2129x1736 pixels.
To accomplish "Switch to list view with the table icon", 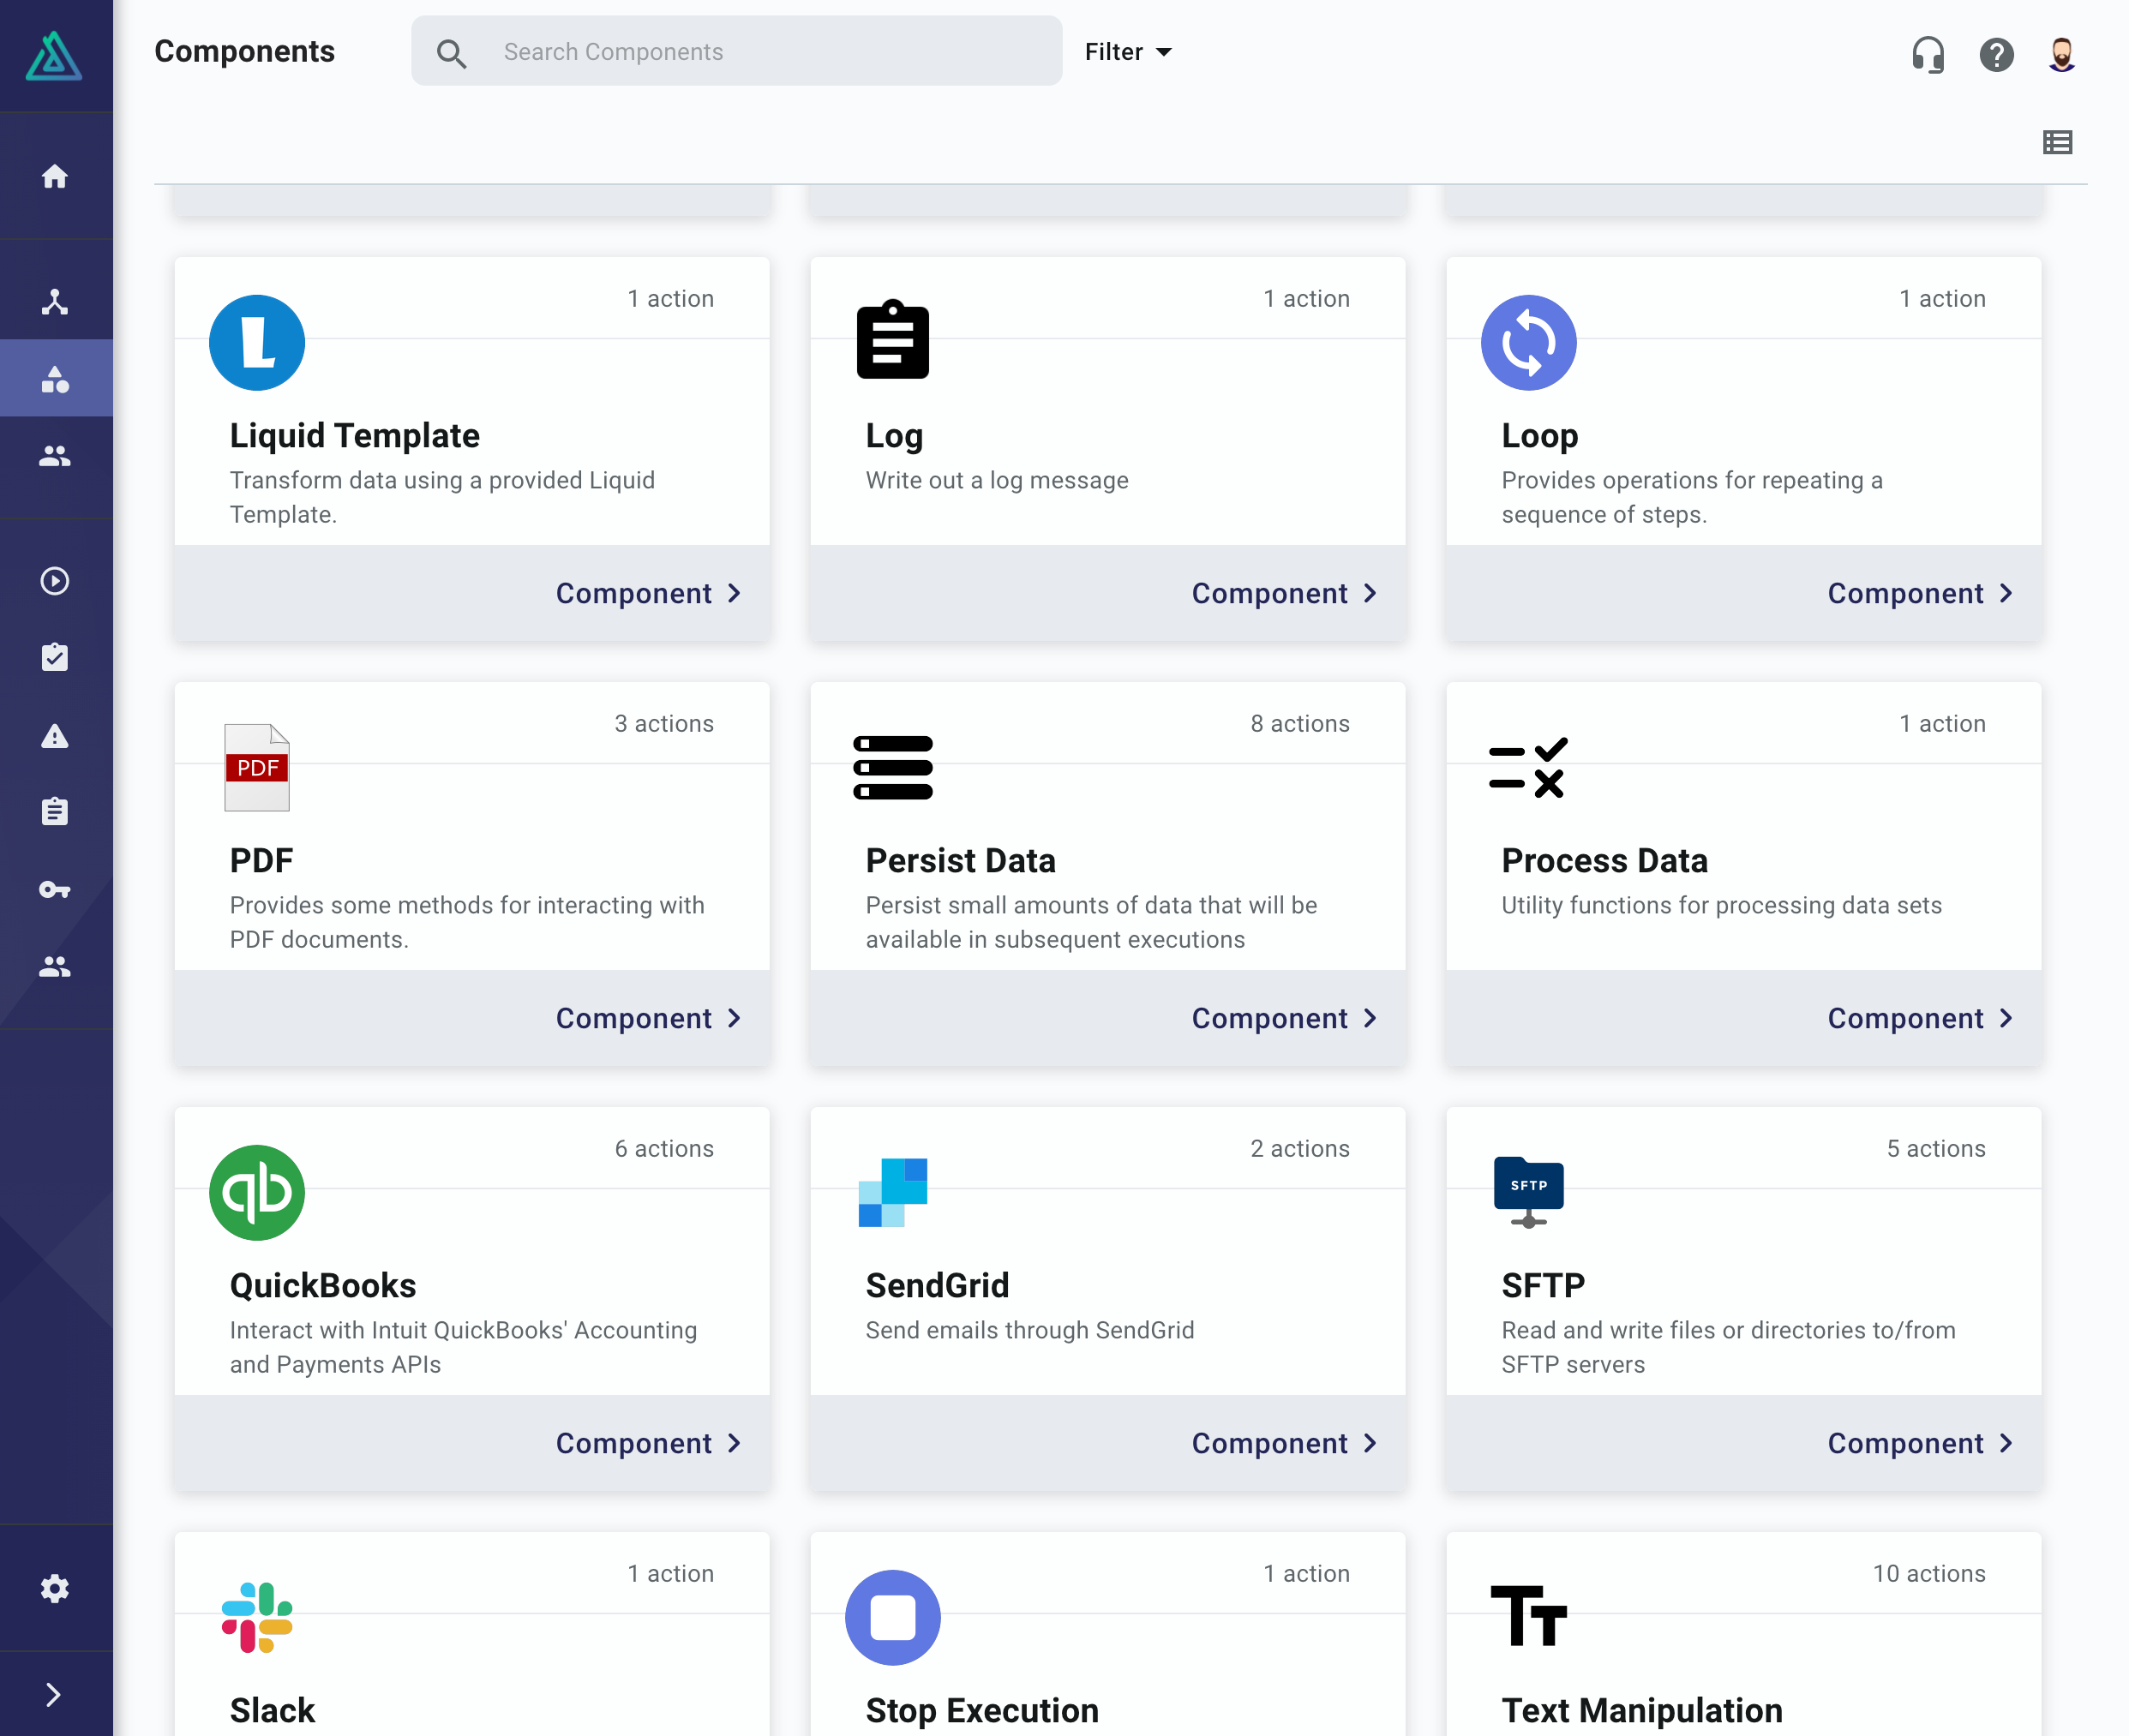I will [2056, 142].
